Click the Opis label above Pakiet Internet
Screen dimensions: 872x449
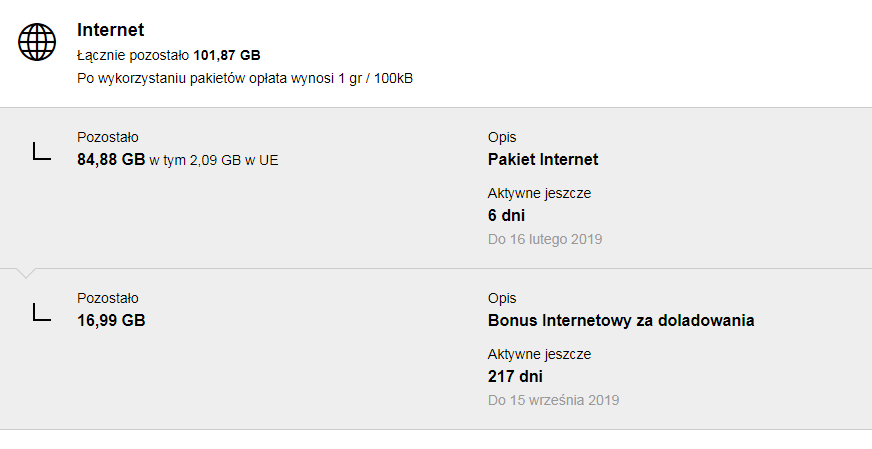(x=502, y=137)
